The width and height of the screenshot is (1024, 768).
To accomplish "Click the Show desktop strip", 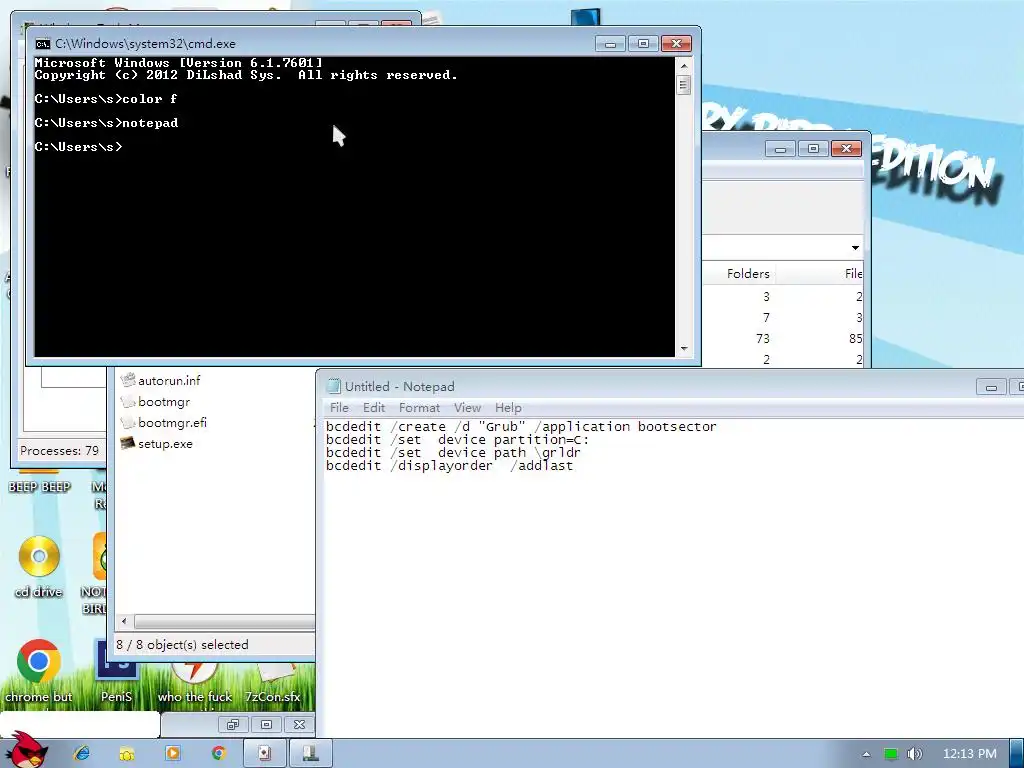I will [1017, 754].
